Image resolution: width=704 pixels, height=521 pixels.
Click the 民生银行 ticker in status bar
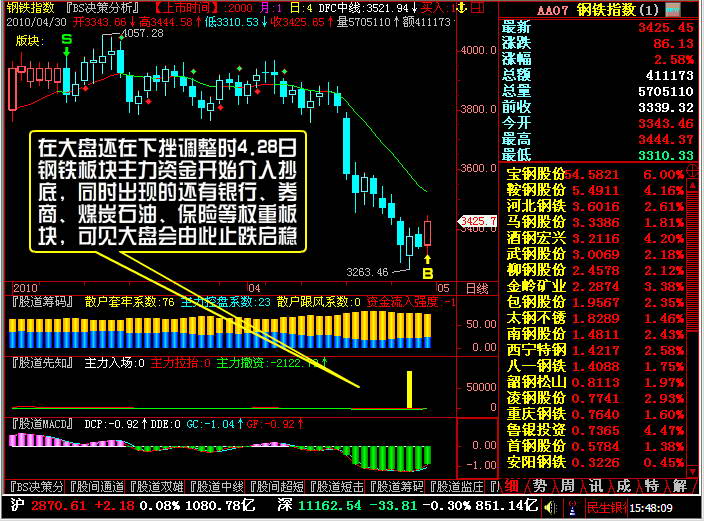(606, 508)
